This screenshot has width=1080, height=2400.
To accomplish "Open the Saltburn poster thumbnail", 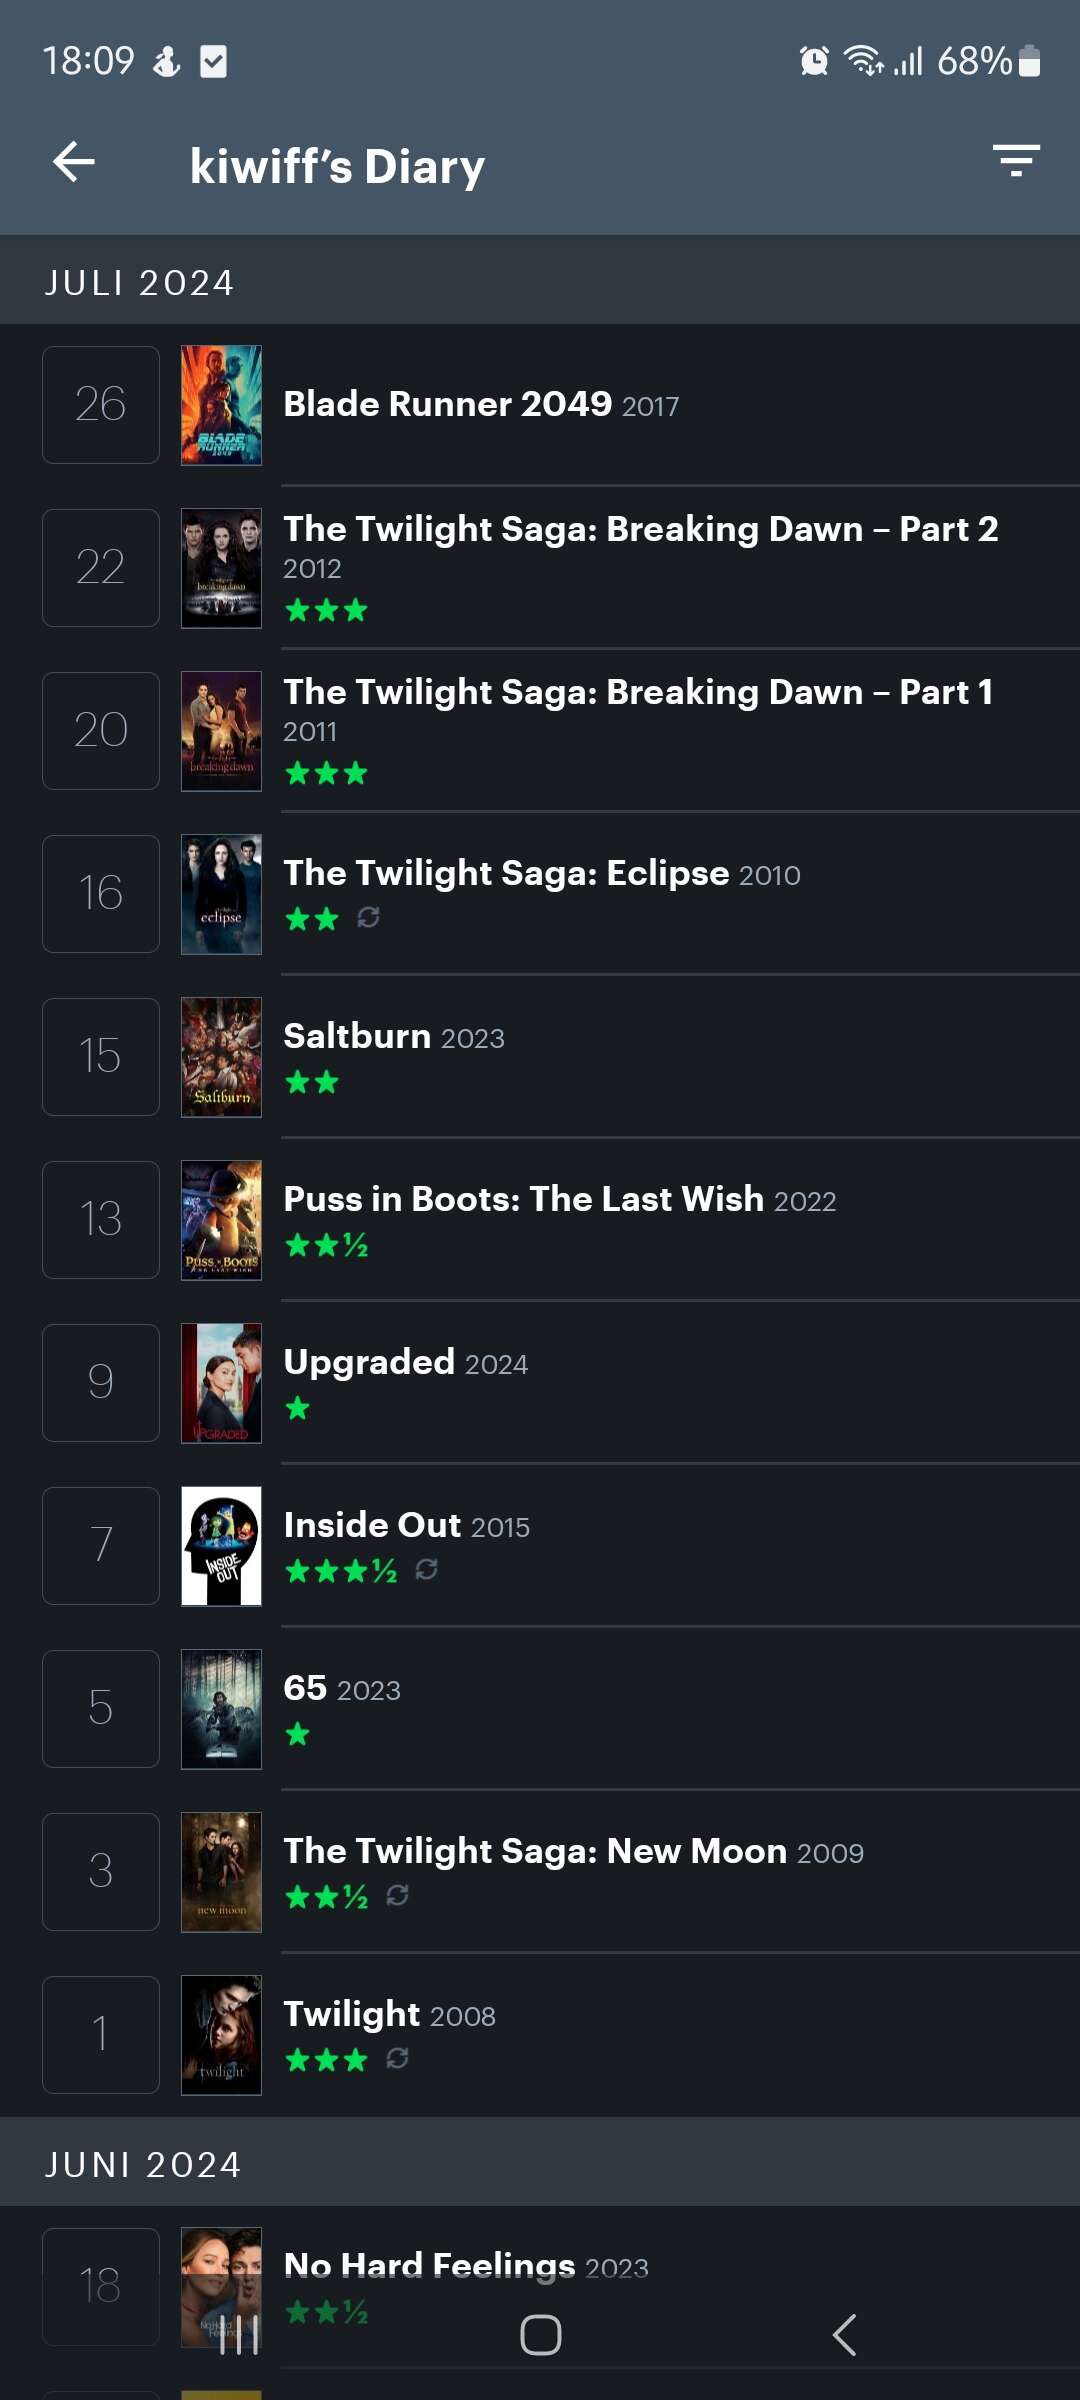I will pos(221,1057).
